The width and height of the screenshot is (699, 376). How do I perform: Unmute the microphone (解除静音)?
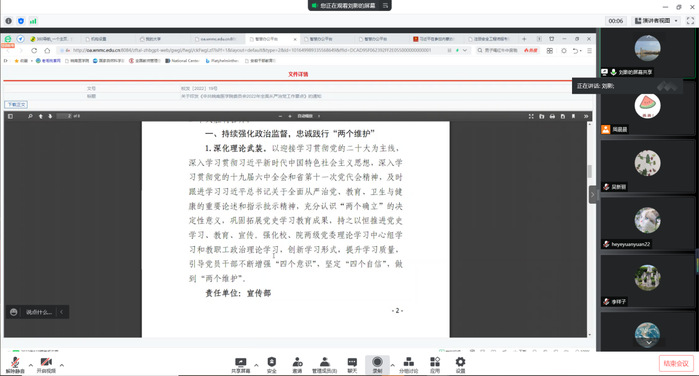(15, 365)
